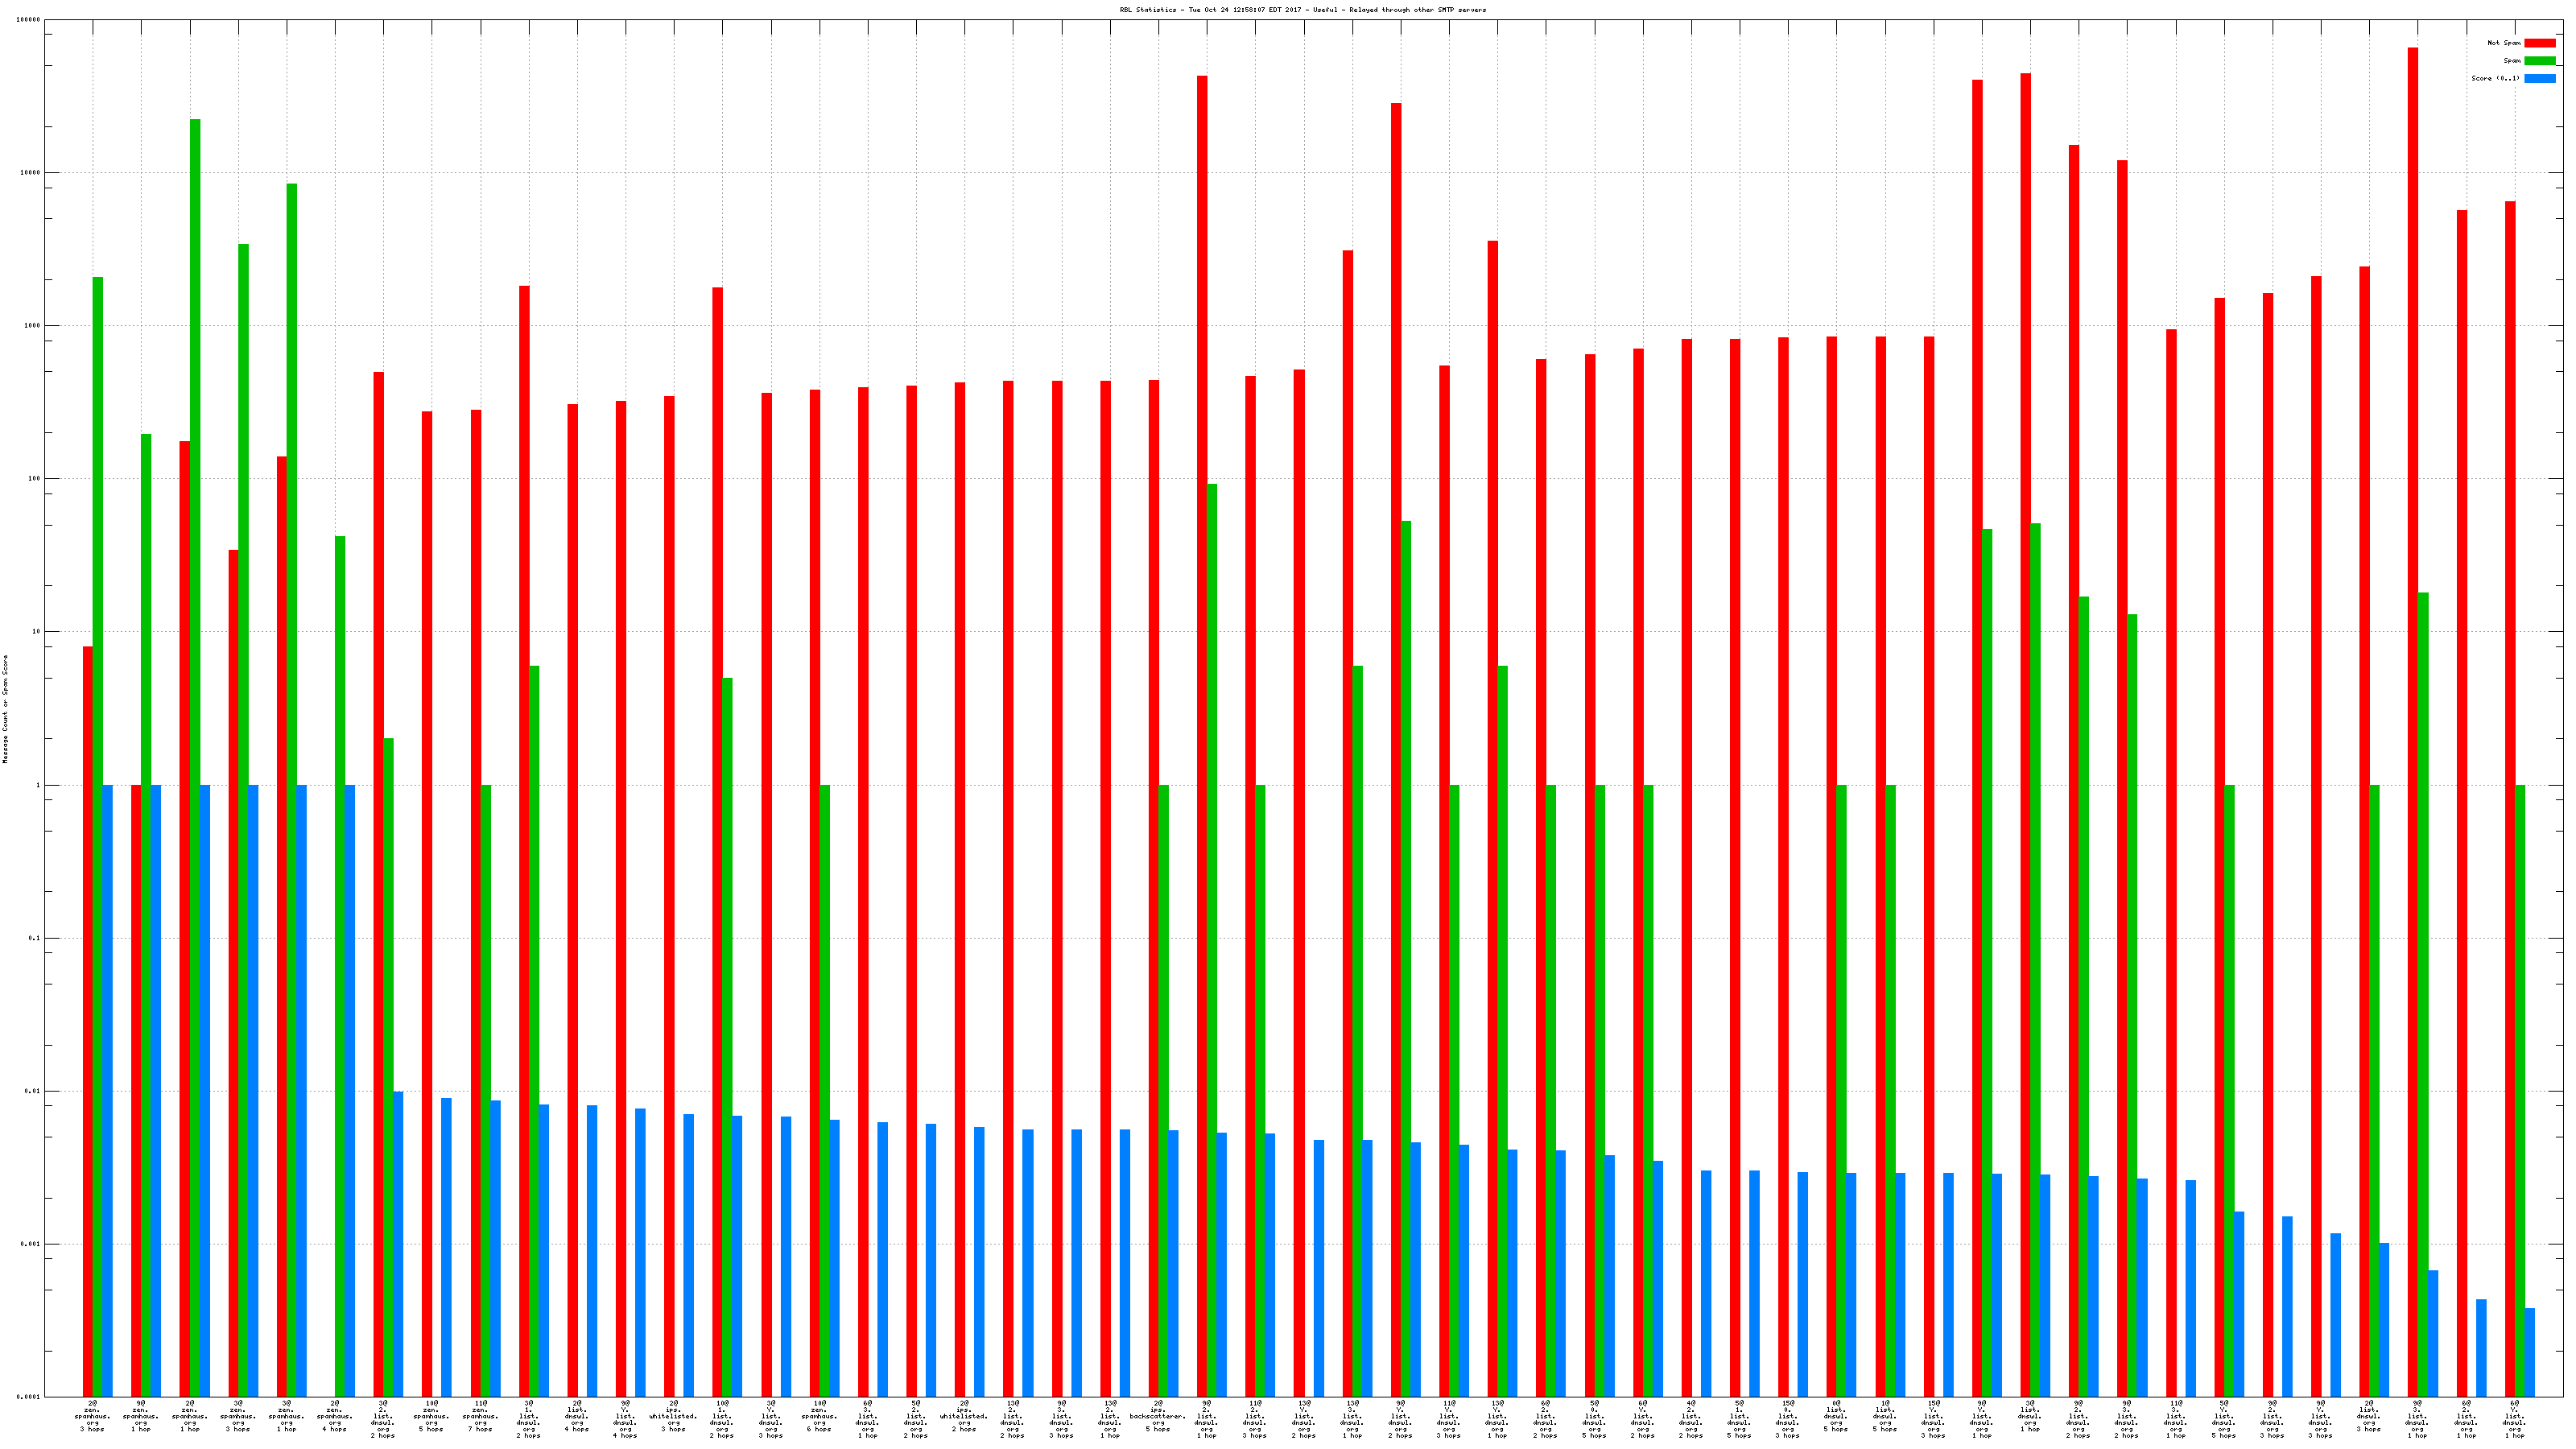Click the 'Message Count or Spam Score' axis label

click(5, 709)
